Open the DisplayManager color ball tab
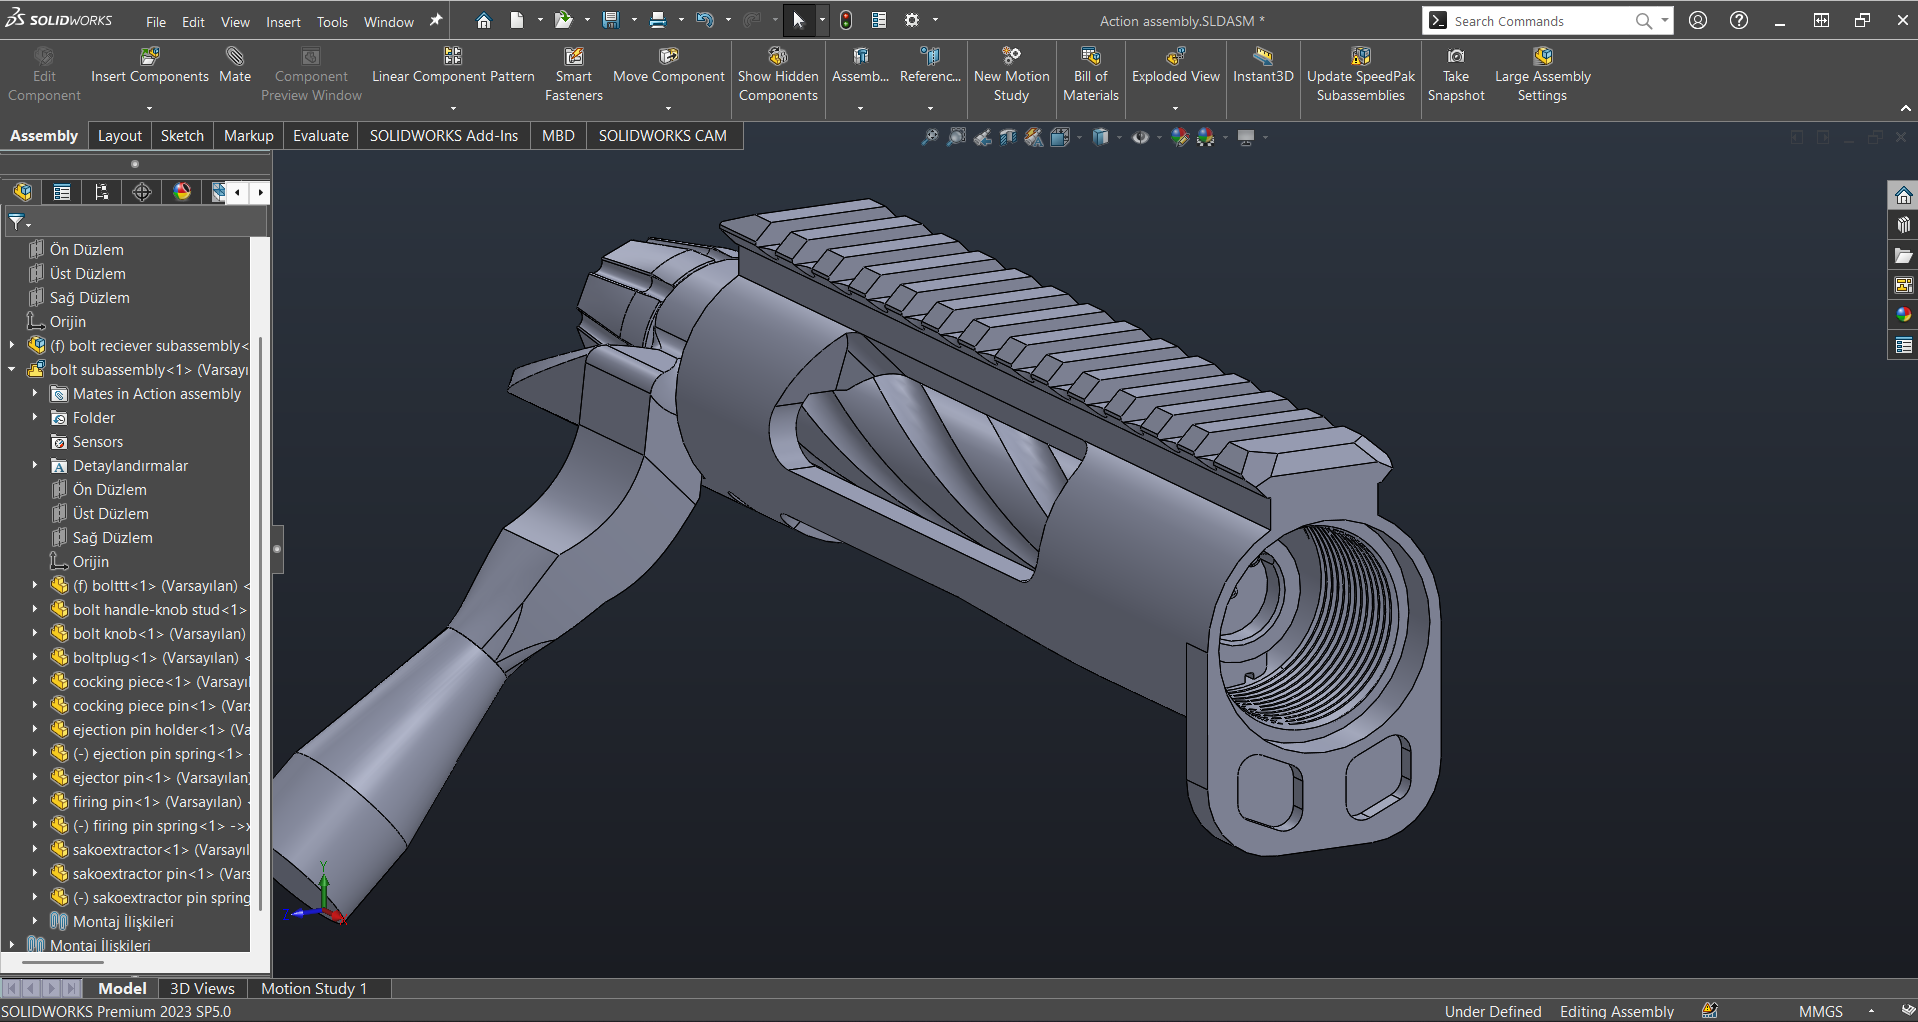Image resolution: width=1918 pixels, height=1022 pixels. click(182, 192)
